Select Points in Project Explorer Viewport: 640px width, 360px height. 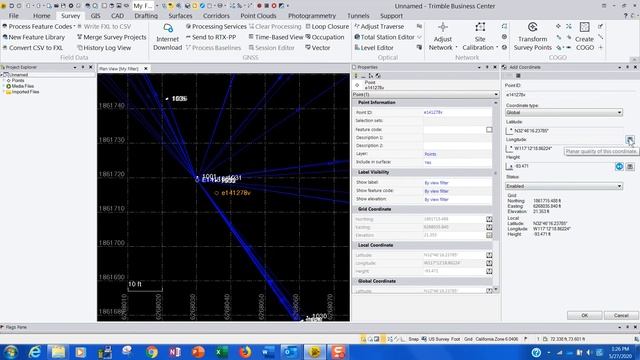tap(18, 81)
